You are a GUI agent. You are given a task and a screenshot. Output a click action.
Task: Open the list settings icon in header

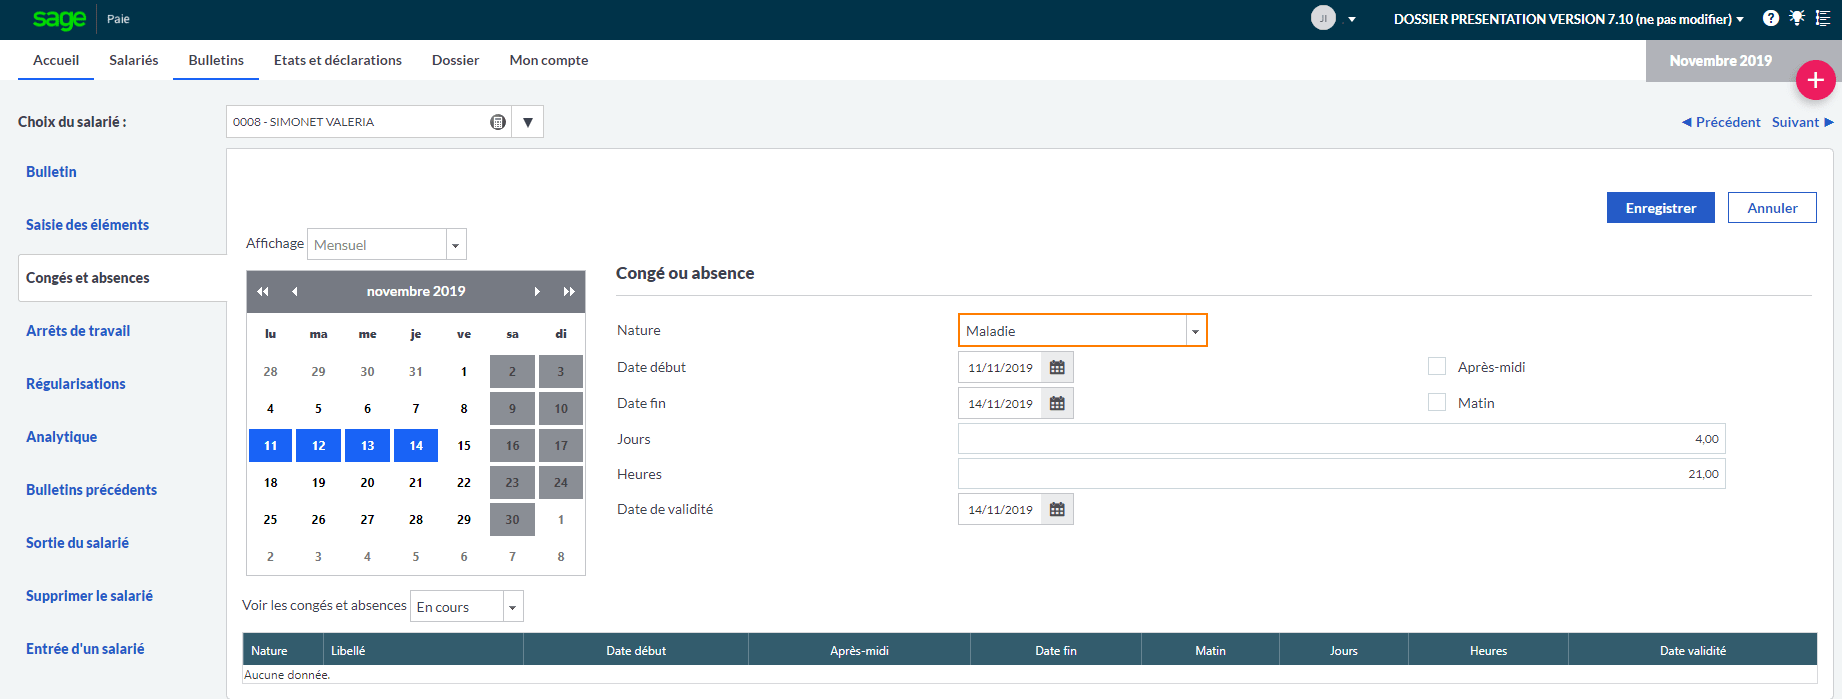(x=1823, y=18)
